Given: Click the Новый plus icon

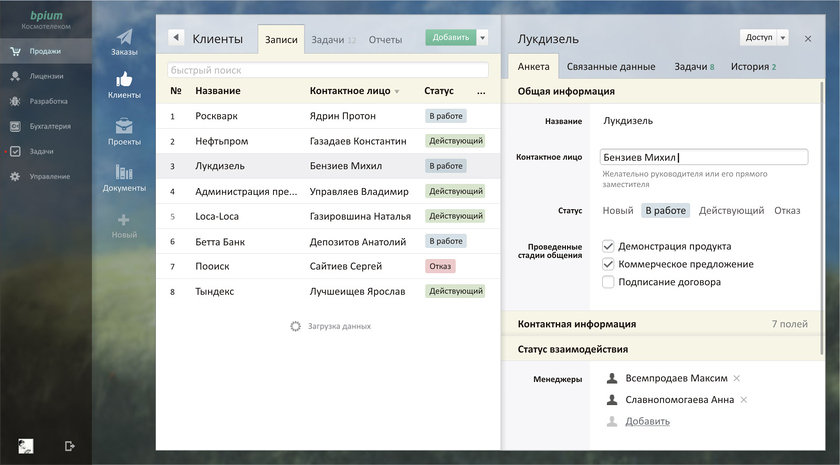Looking at the screenshot, I should (x=124, y=220).
